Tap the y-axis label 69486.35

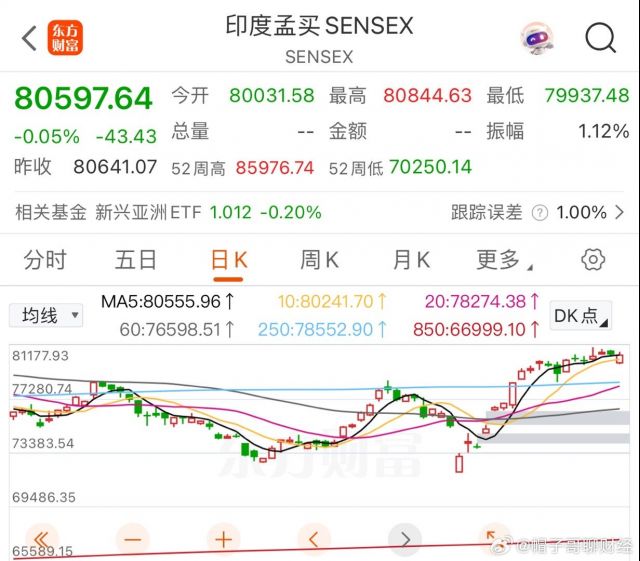pos(44,498)
